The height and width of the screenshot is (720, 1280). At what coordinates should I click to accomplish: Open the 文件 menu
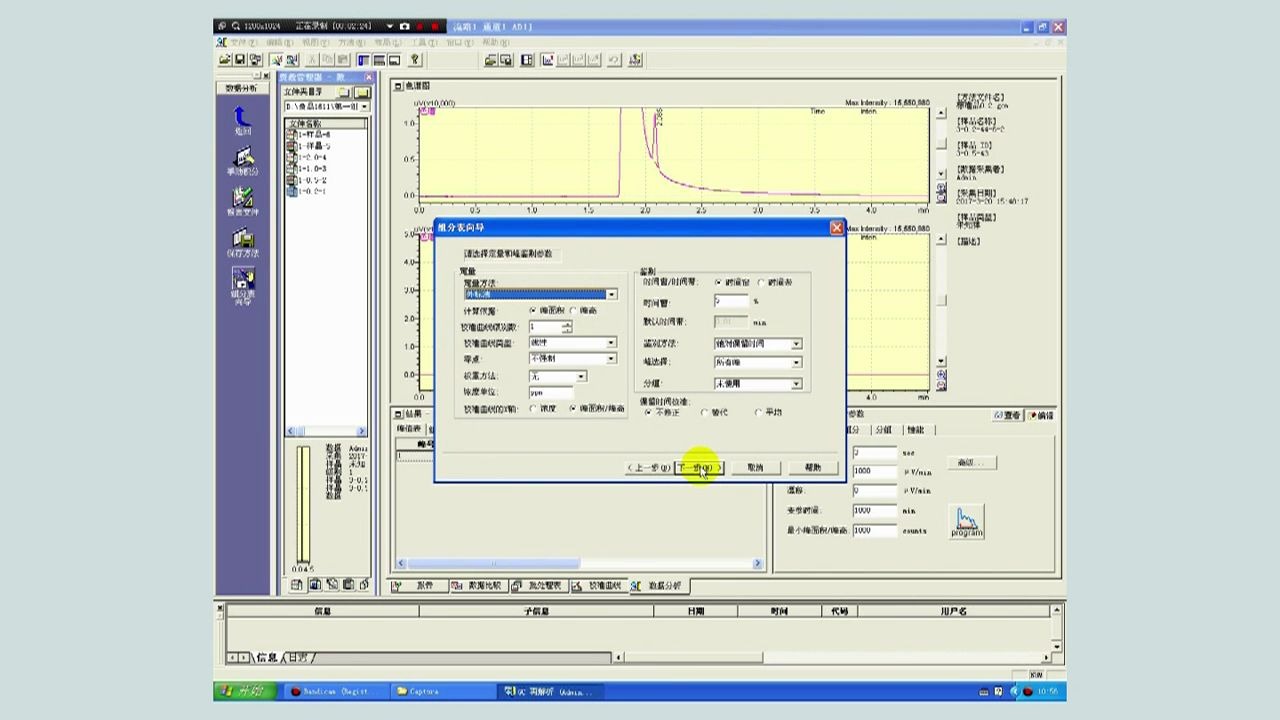coord(242,43)
